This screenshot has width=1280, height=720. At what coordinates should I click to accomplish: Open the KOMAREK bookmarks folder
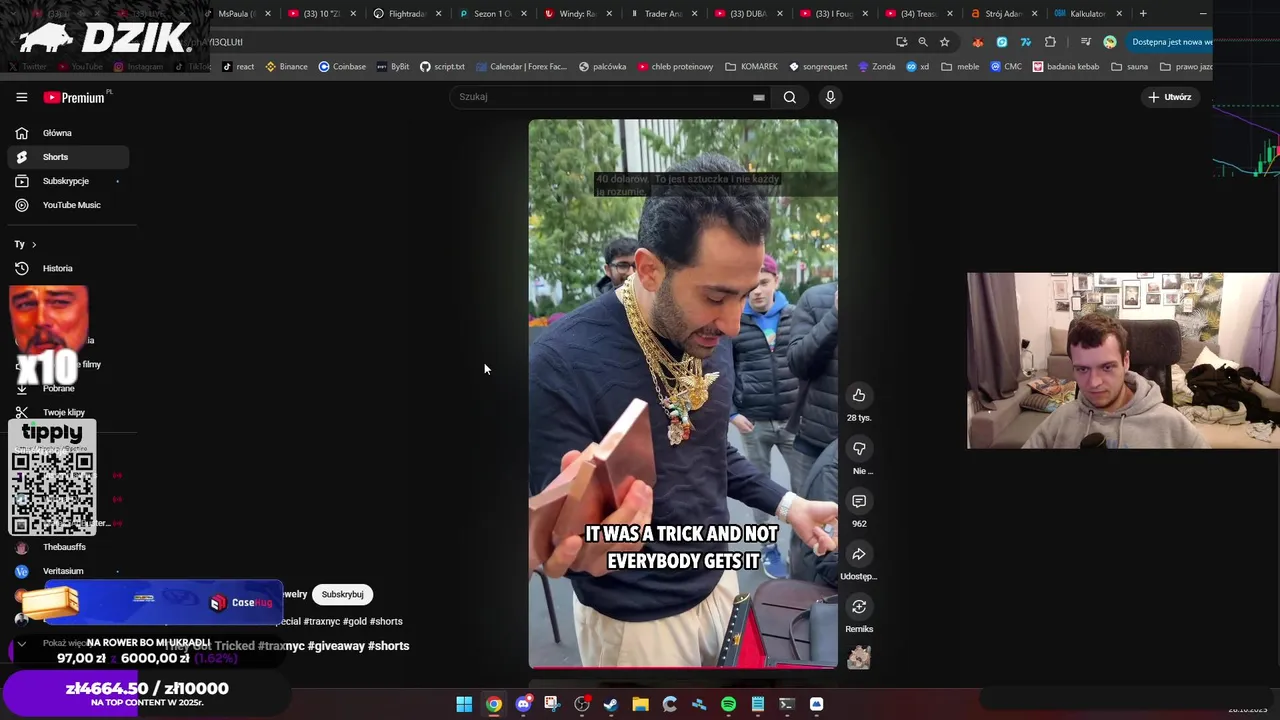click(x=751, y=67)
